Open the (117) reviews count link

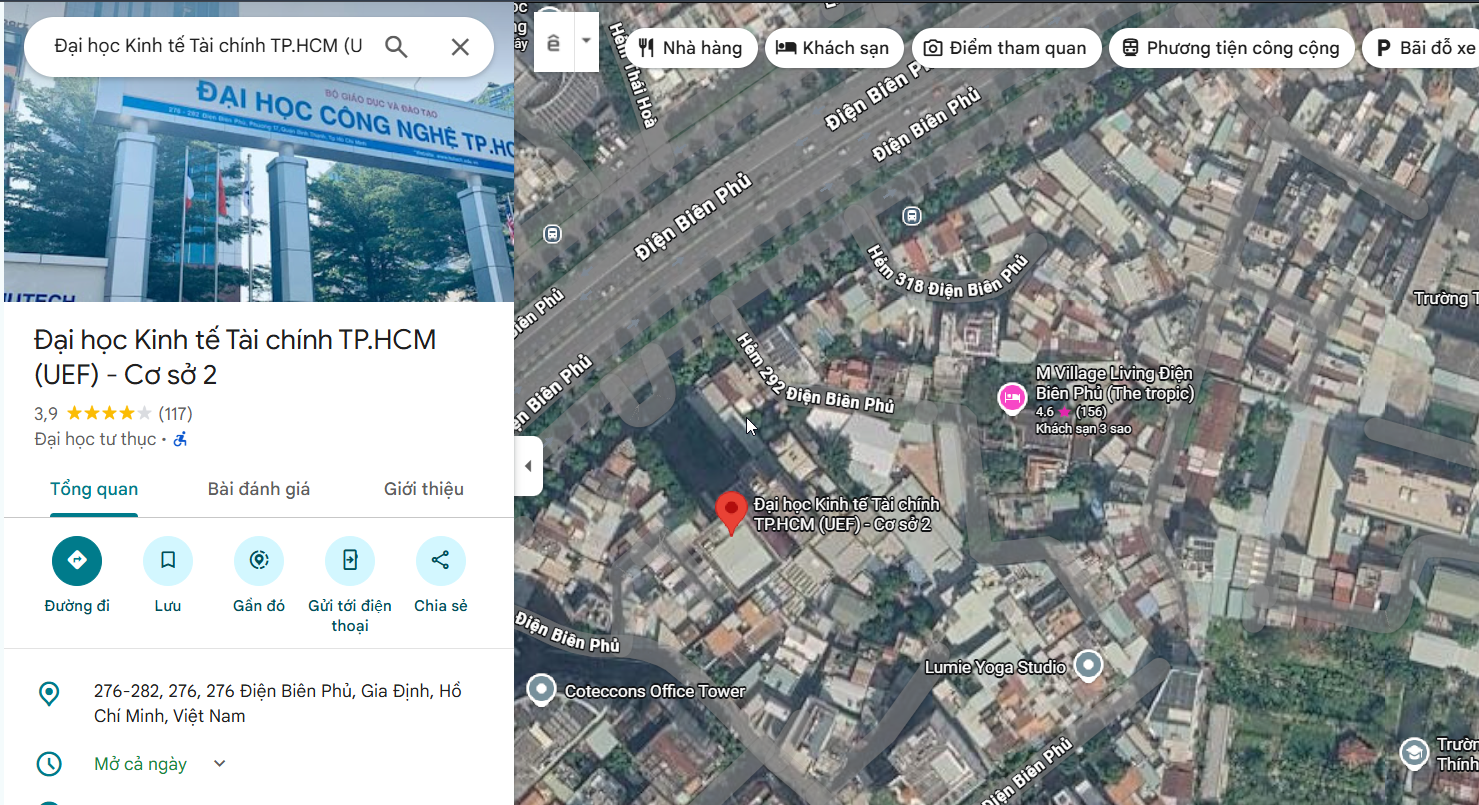coord(175,413)
